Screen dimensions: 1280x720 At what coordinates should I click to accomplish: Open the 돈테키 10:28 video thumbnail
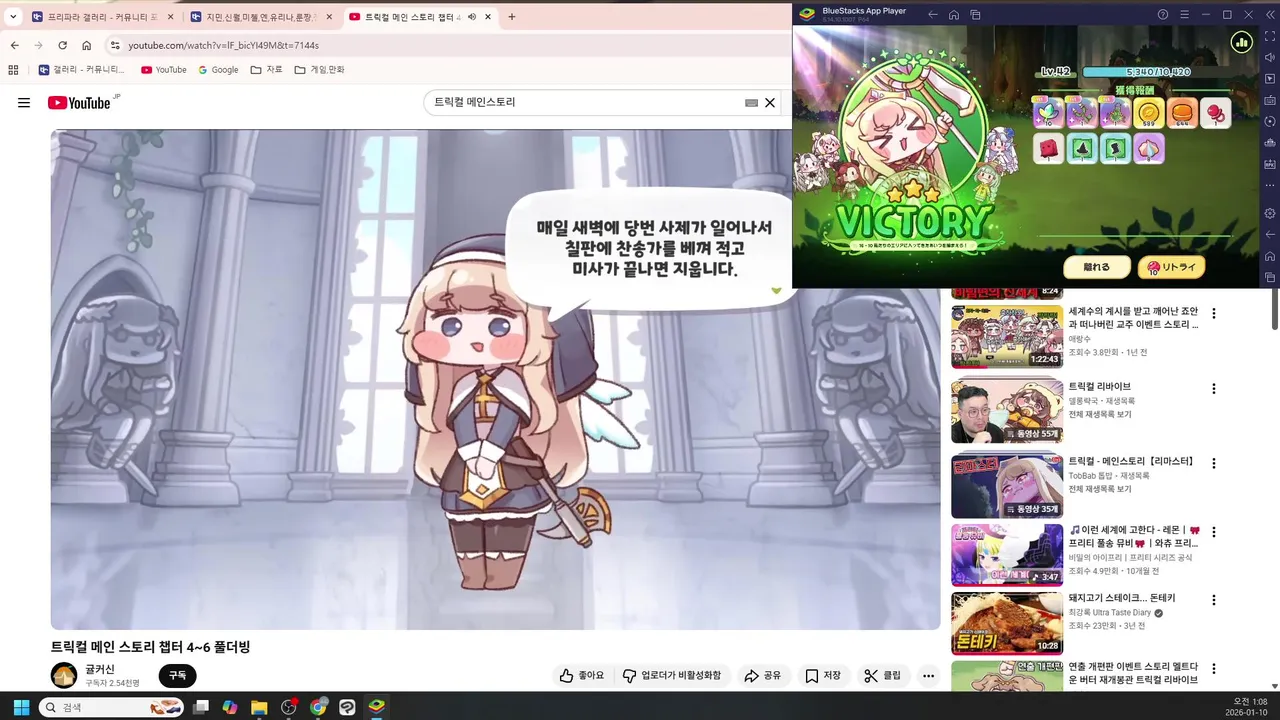[x=1007, y=624]
